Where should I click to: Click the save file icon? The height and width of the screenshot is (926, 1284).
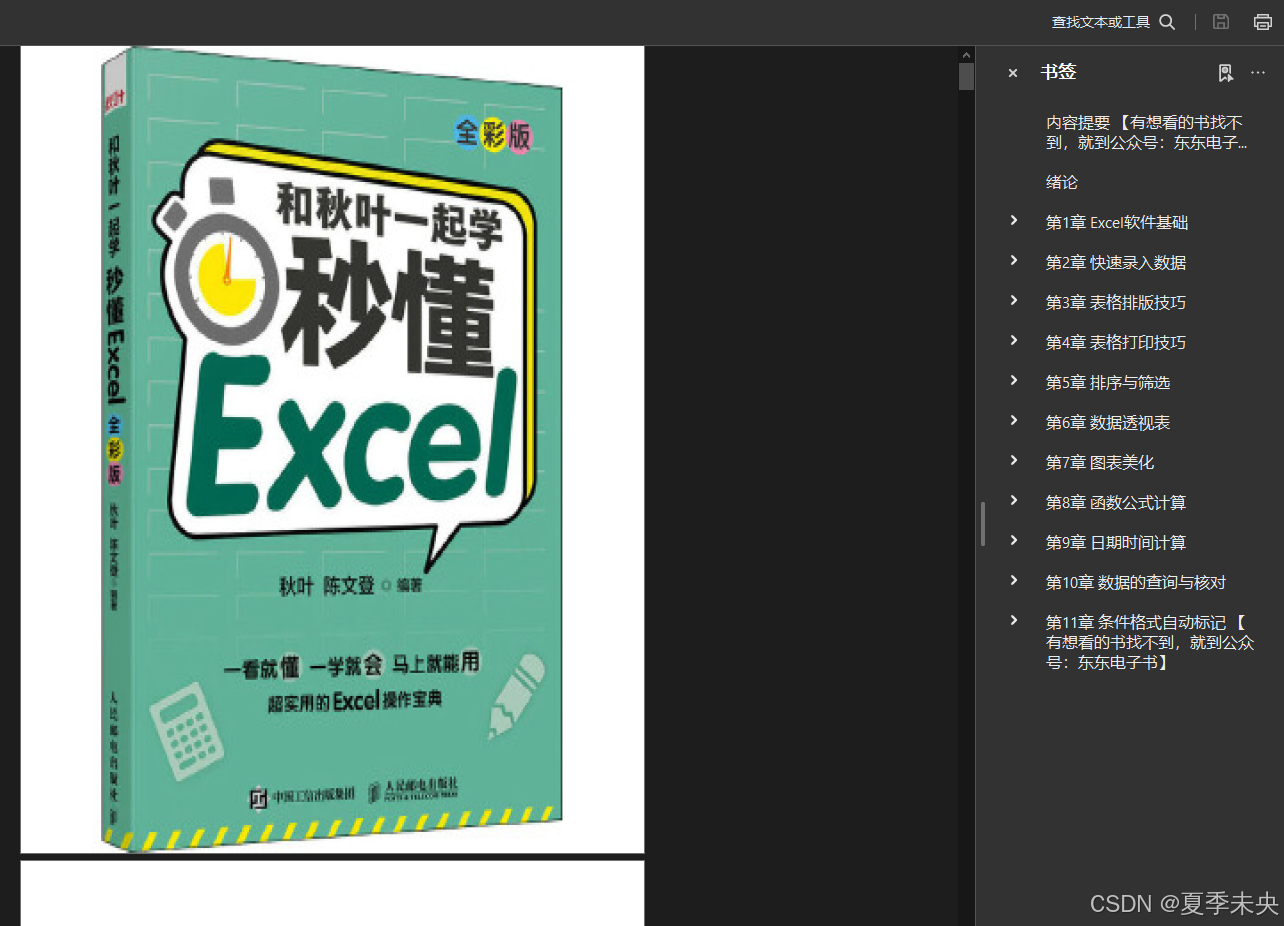point(1221,22)
